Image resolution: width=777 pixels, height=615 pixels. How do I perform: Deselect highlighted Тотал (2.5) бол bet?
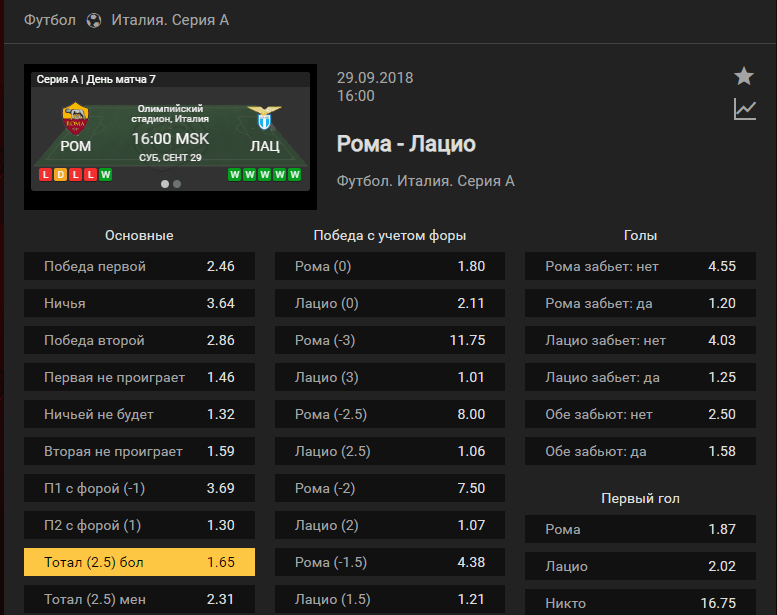[x=139, y=562]
